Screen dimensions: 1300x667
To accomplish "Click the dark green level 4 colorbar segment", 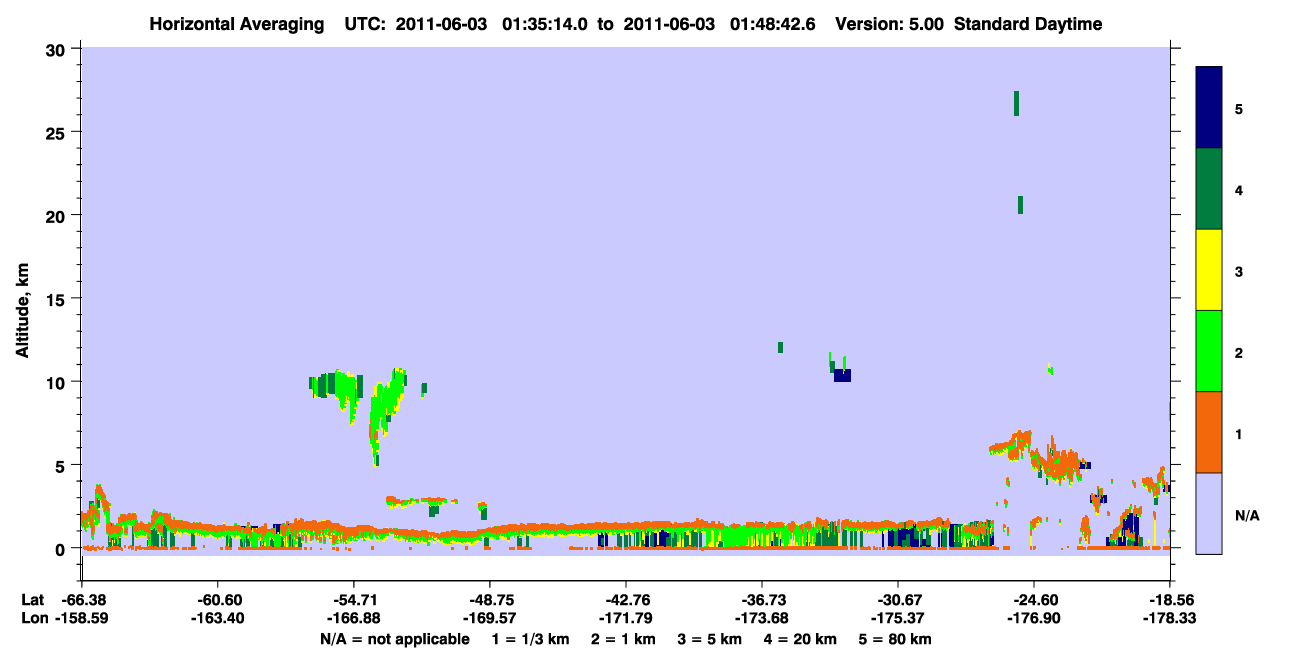I will (x=1209, y=189).
